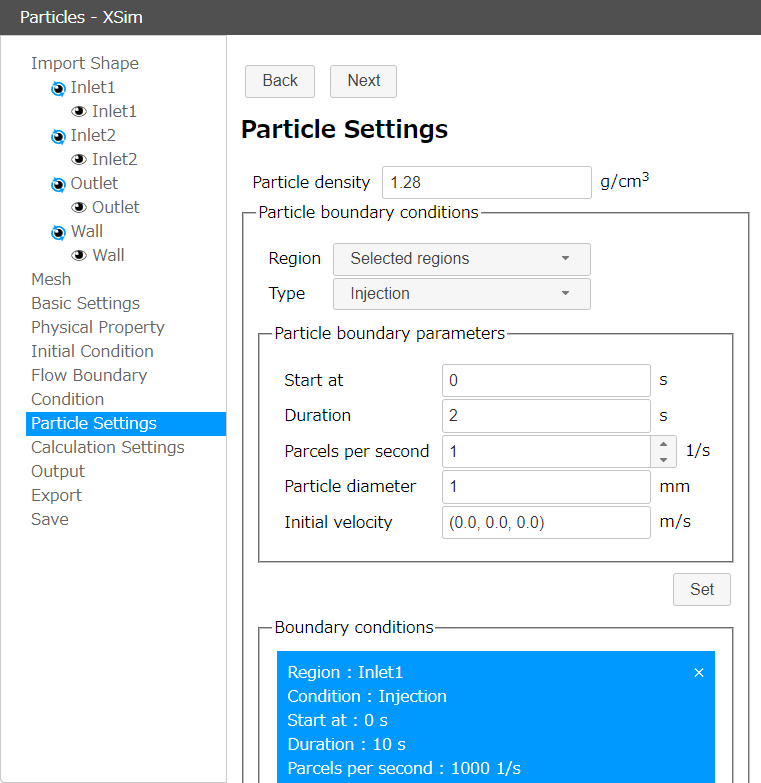Open Calculation Settings in sidebar
Screen dimensions: 761x783
pos(108,447)
